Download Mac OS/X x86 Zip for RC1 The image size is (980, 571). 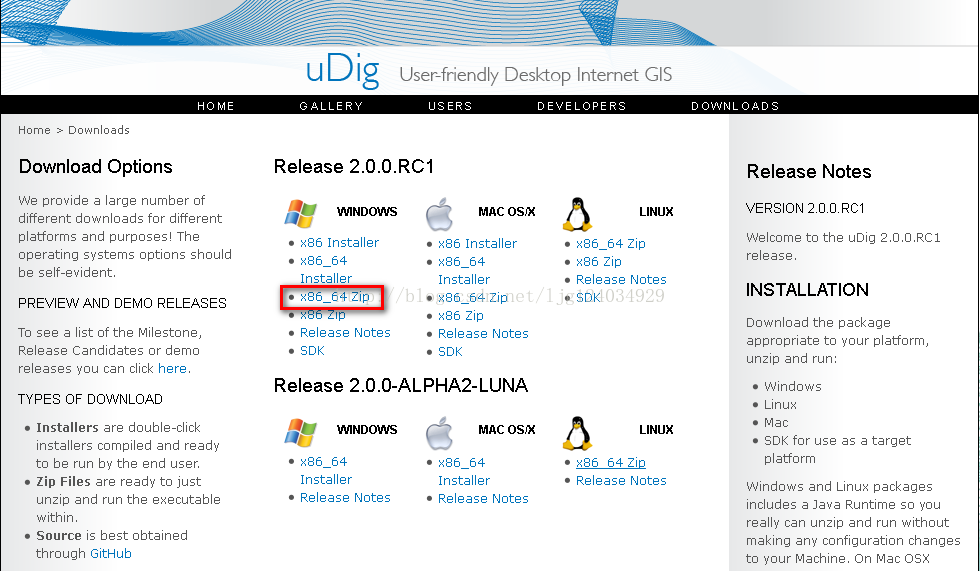[461, 315]
